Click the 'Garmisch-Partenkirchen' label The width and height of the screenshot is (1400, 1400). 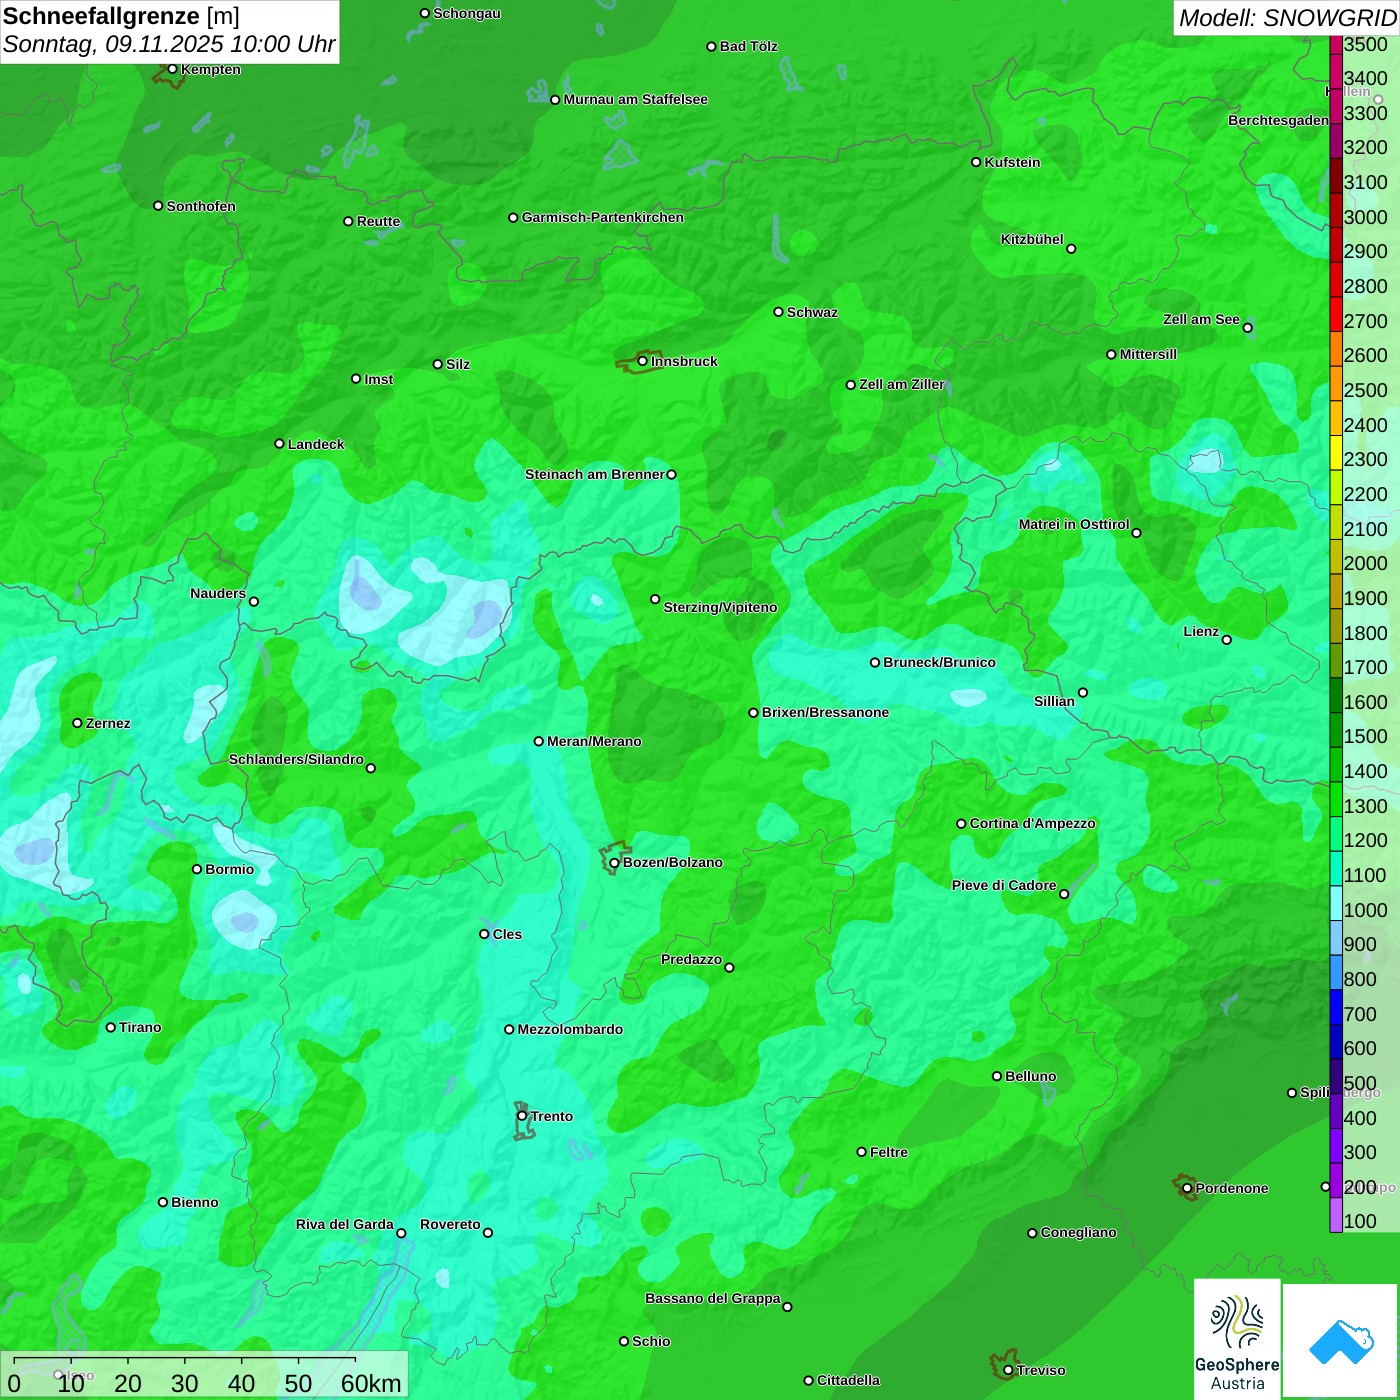tap(603, 217)
